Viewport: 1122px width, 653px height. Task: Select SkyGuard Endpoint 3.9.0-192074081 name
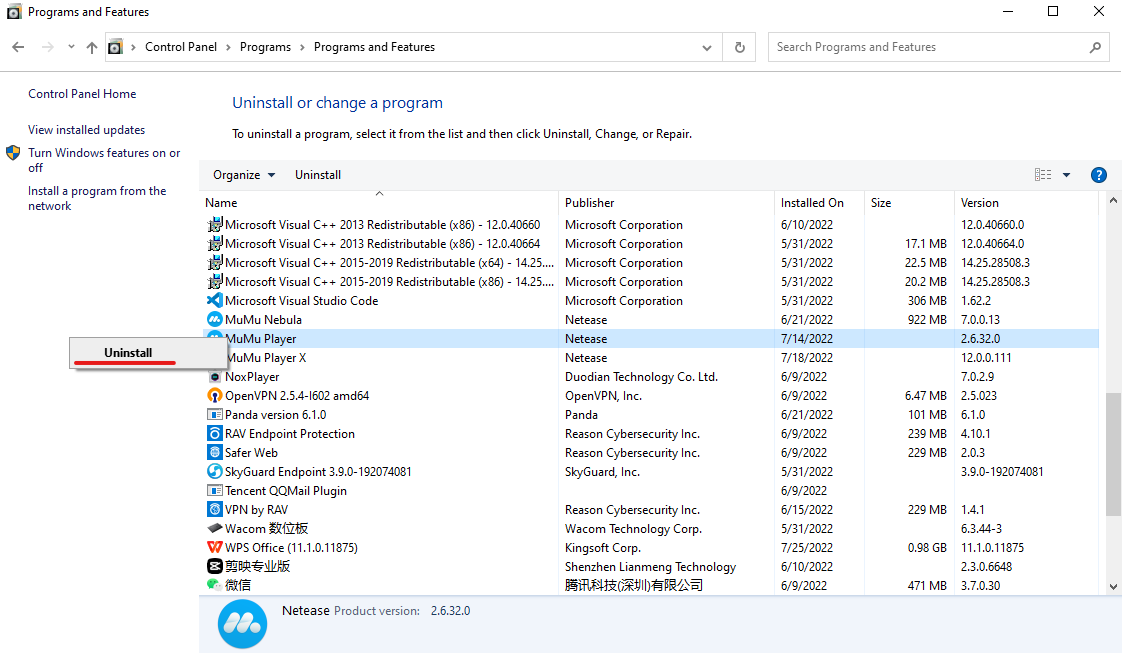coord(318,472)
